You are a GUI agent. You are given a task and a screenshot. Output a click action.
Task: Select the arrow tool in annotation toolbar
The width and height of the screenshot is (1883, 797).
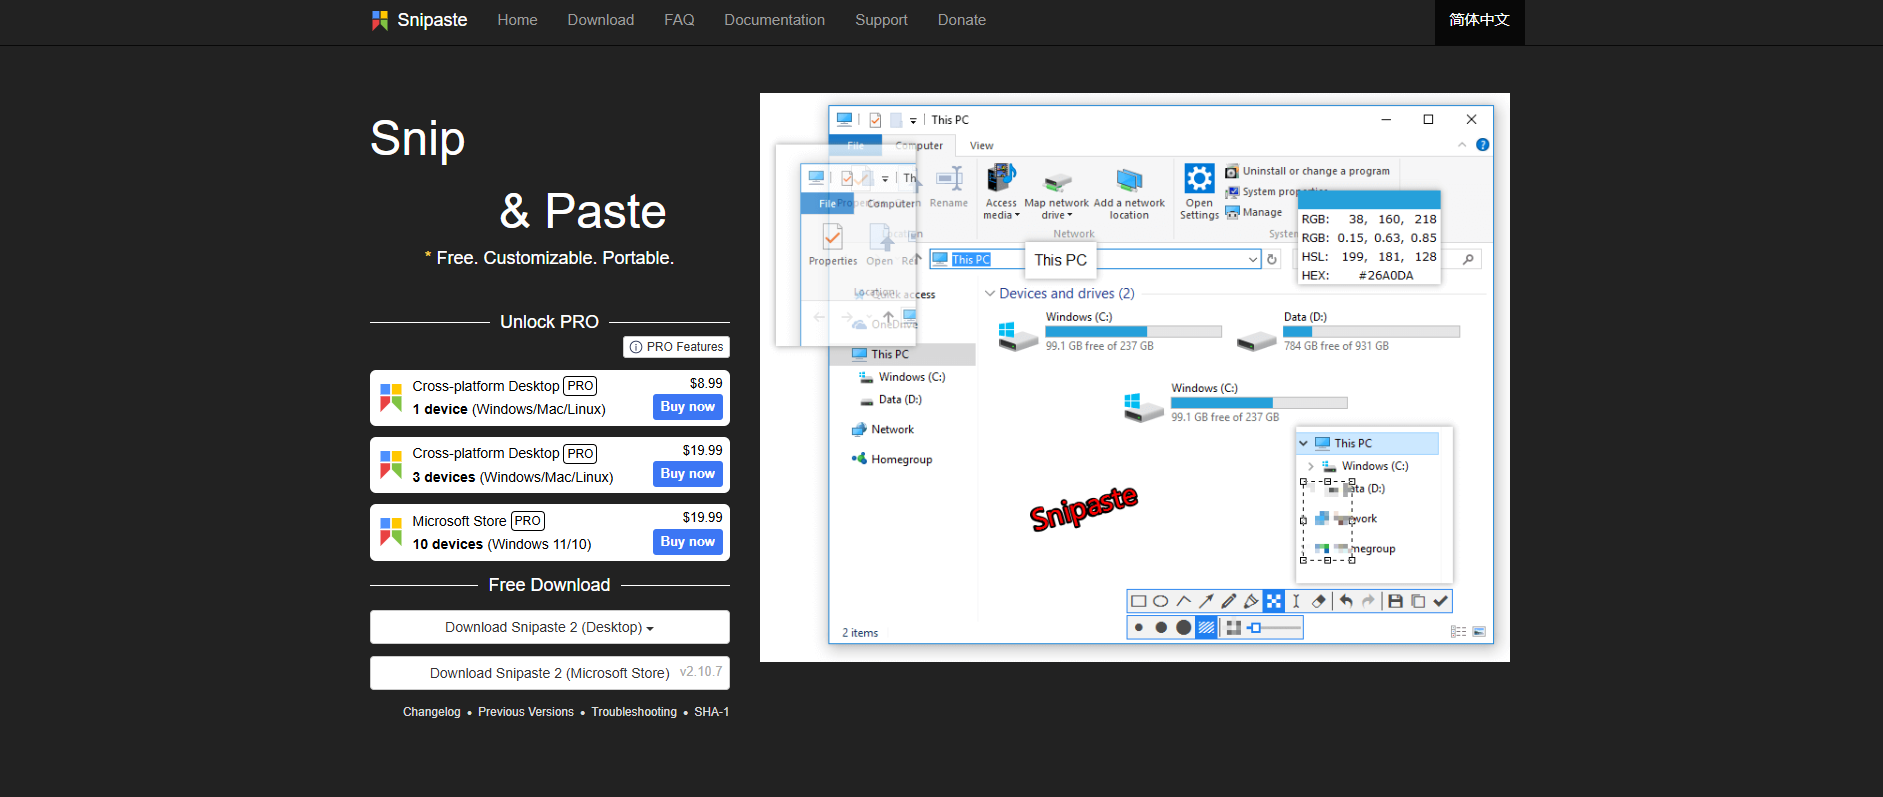1206,601
